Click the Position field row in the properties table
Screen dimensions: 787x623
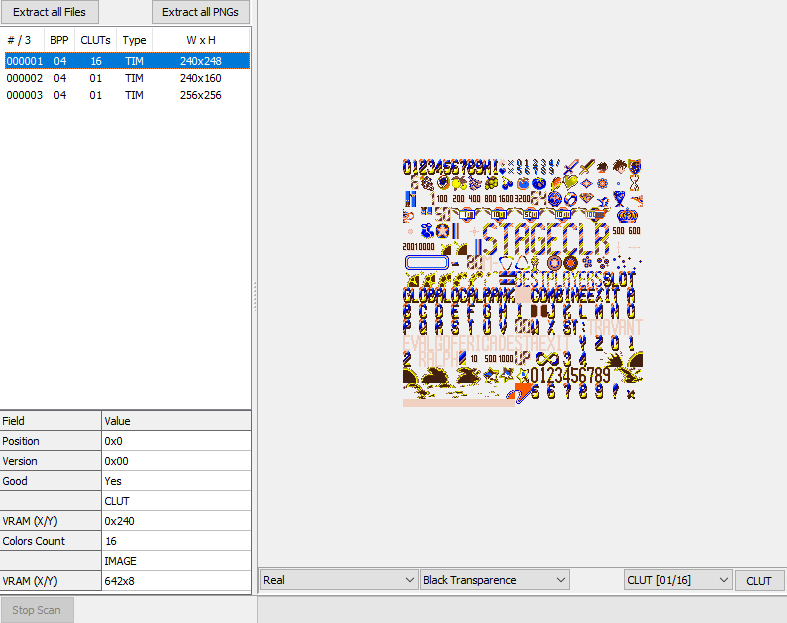coord(51,441)
